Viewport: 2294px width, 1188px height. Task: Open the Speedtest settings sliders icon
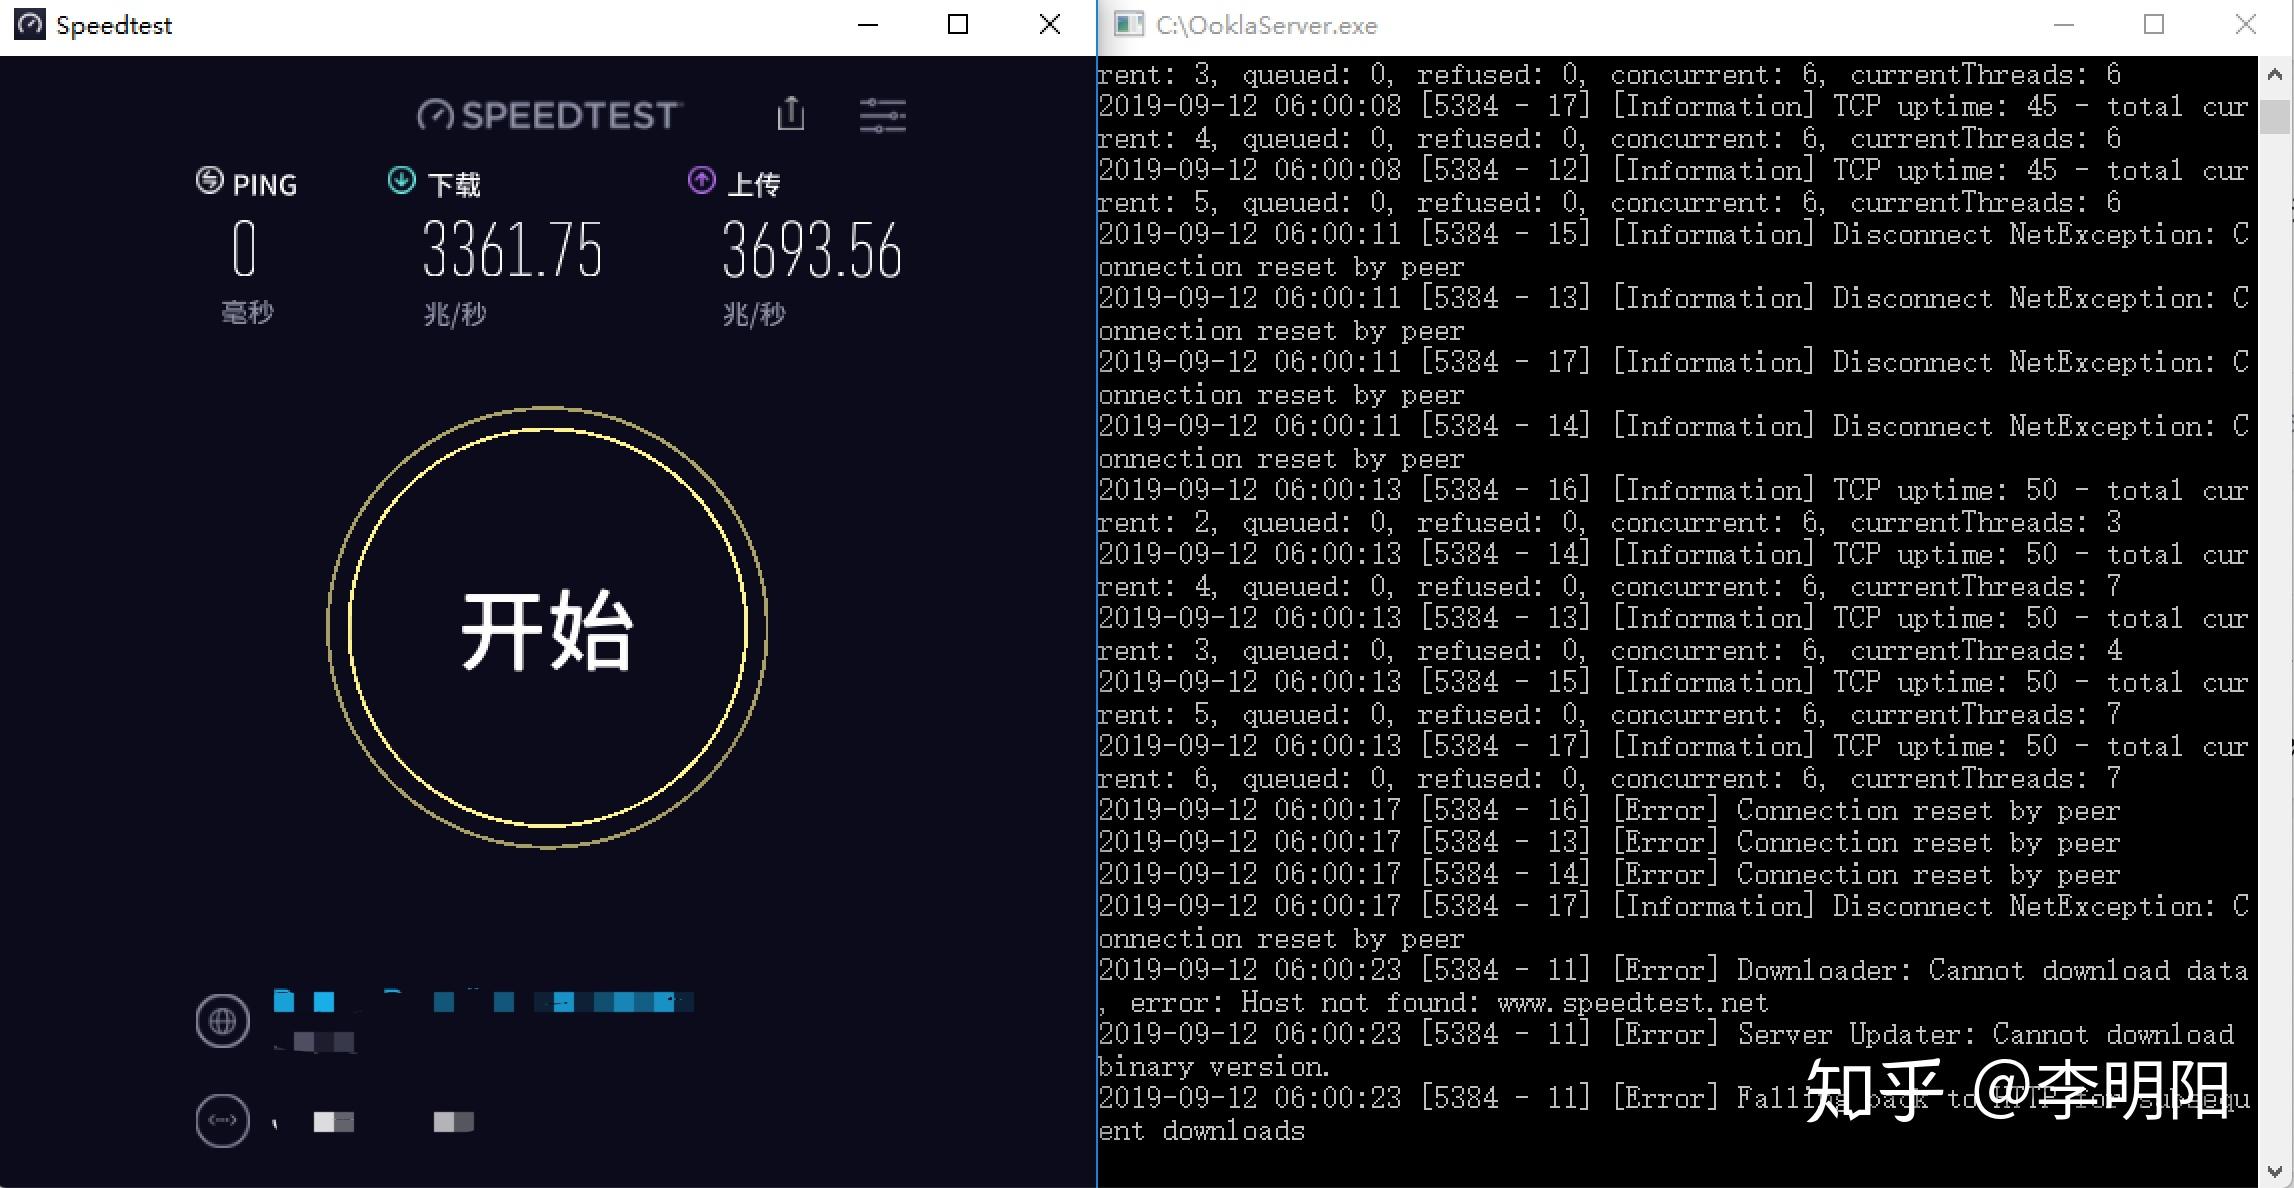[883, 115]
